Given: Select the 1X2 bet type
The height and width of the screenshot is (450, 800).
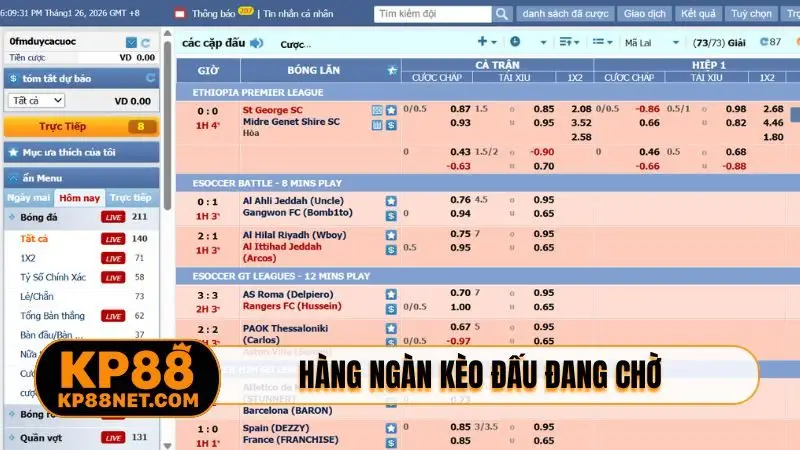Looking at the screenshot, I should [28, 258].
